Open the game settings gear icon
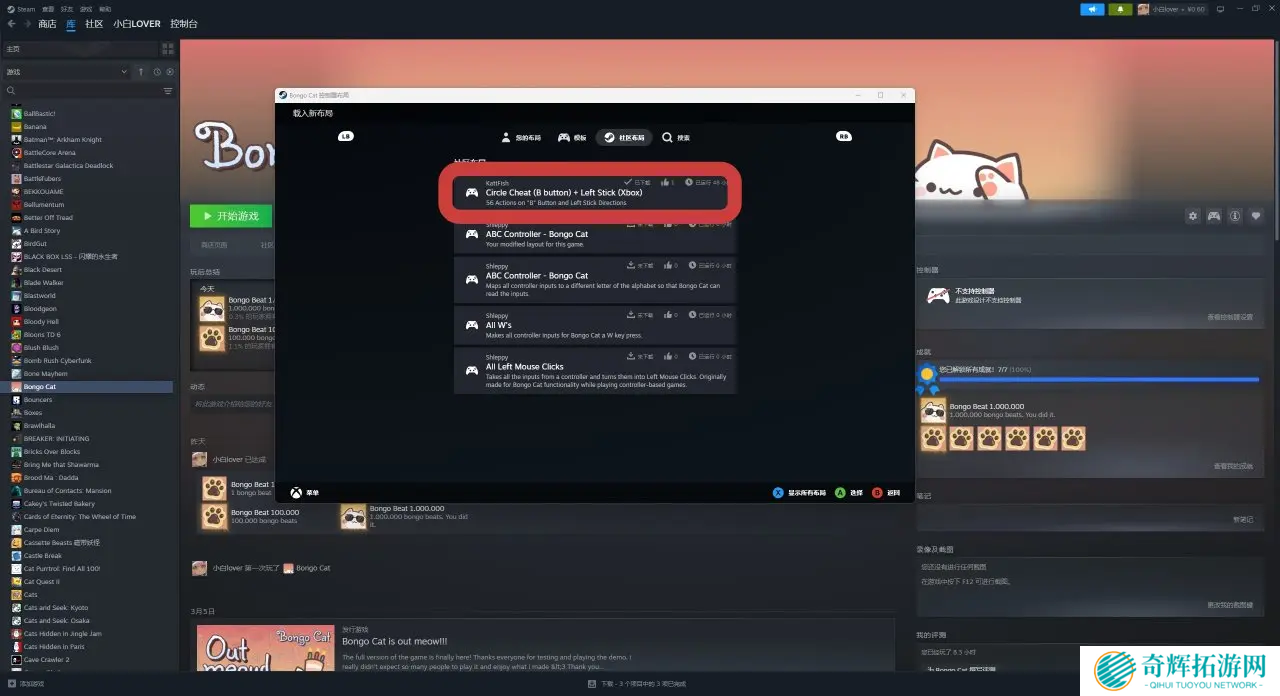1280x696 pixels. 1192,216
